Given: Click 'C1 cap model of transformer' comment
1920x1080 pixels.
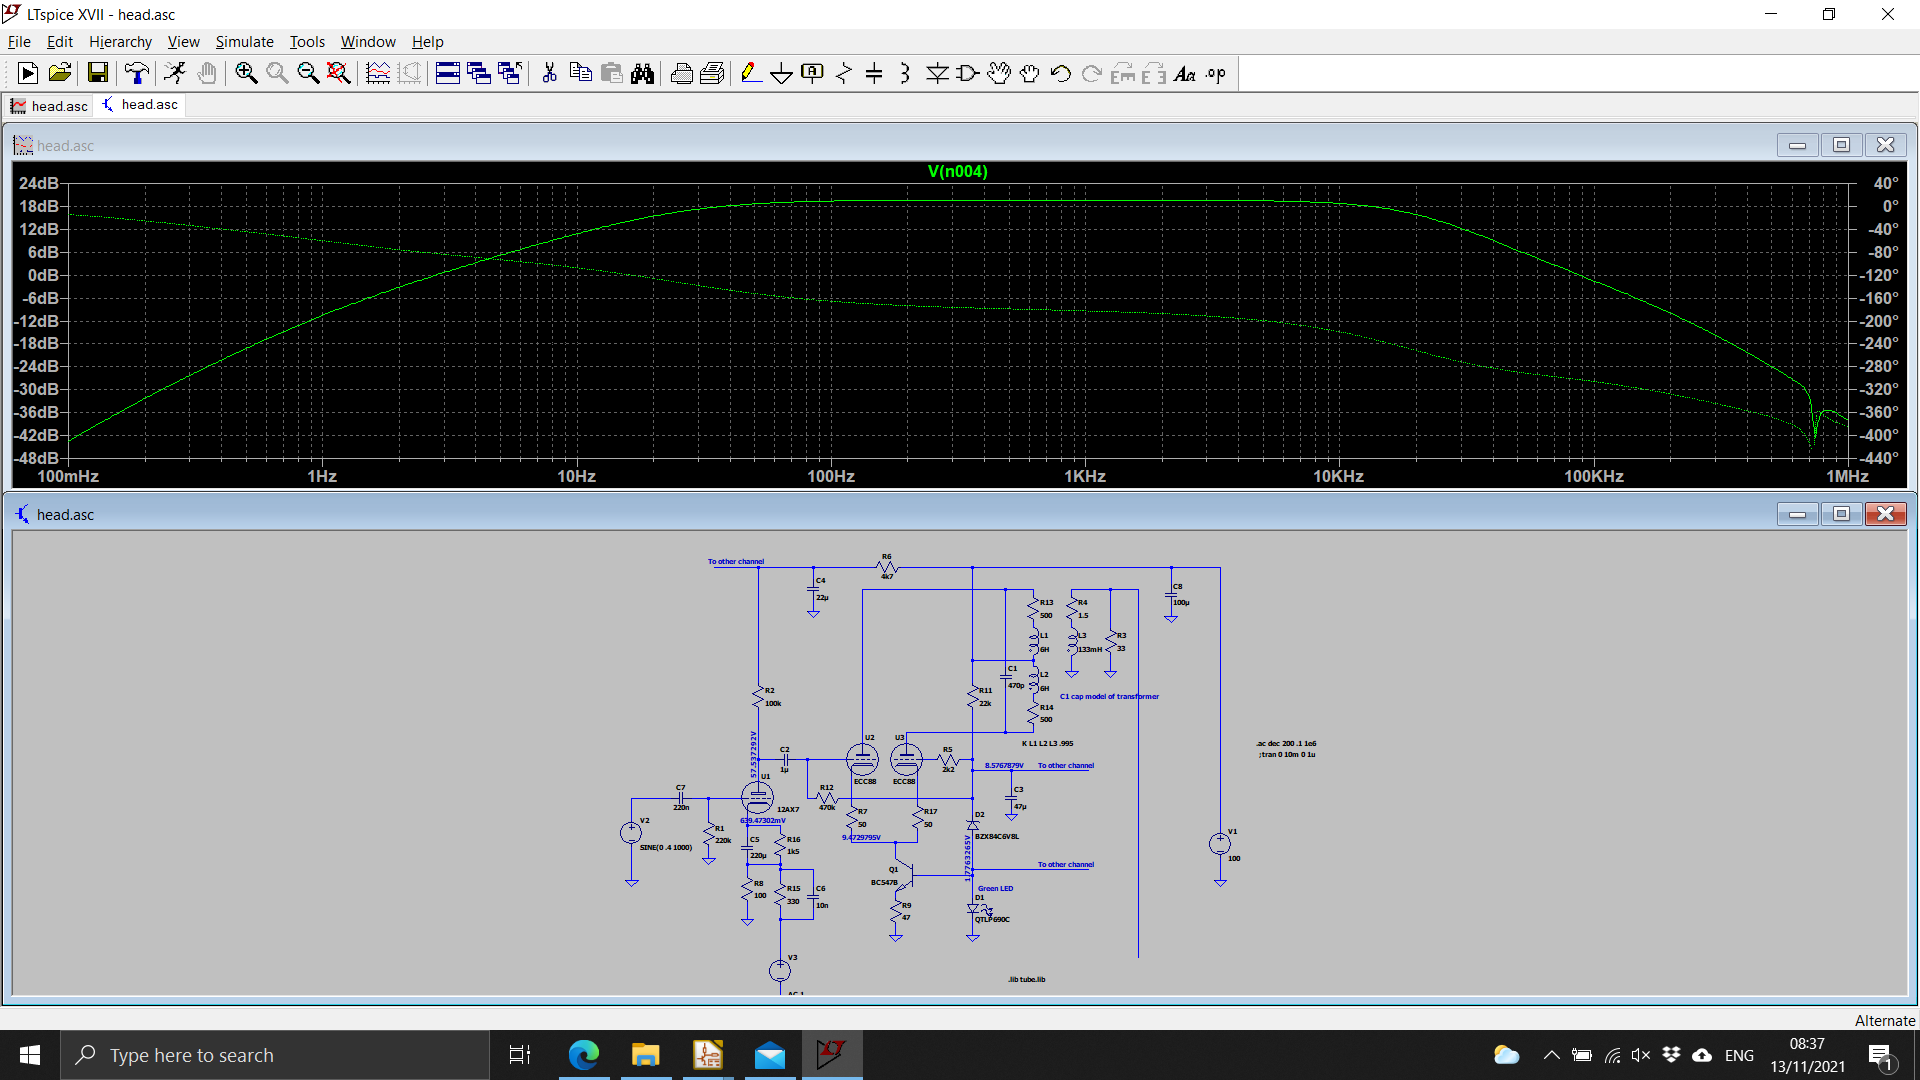Looking at the screenshot, I should click(x=1109, y=696).
